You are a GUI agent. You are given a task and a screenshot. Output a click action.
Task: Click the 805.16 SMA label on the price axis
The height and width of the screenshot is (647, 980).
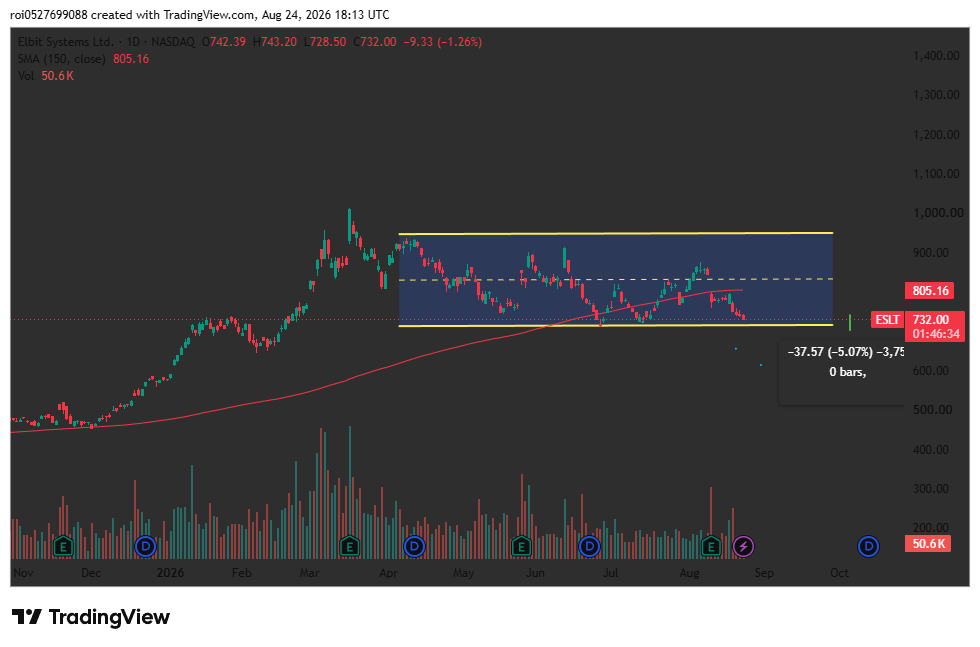pyautogui.click(x=930, y=291)
